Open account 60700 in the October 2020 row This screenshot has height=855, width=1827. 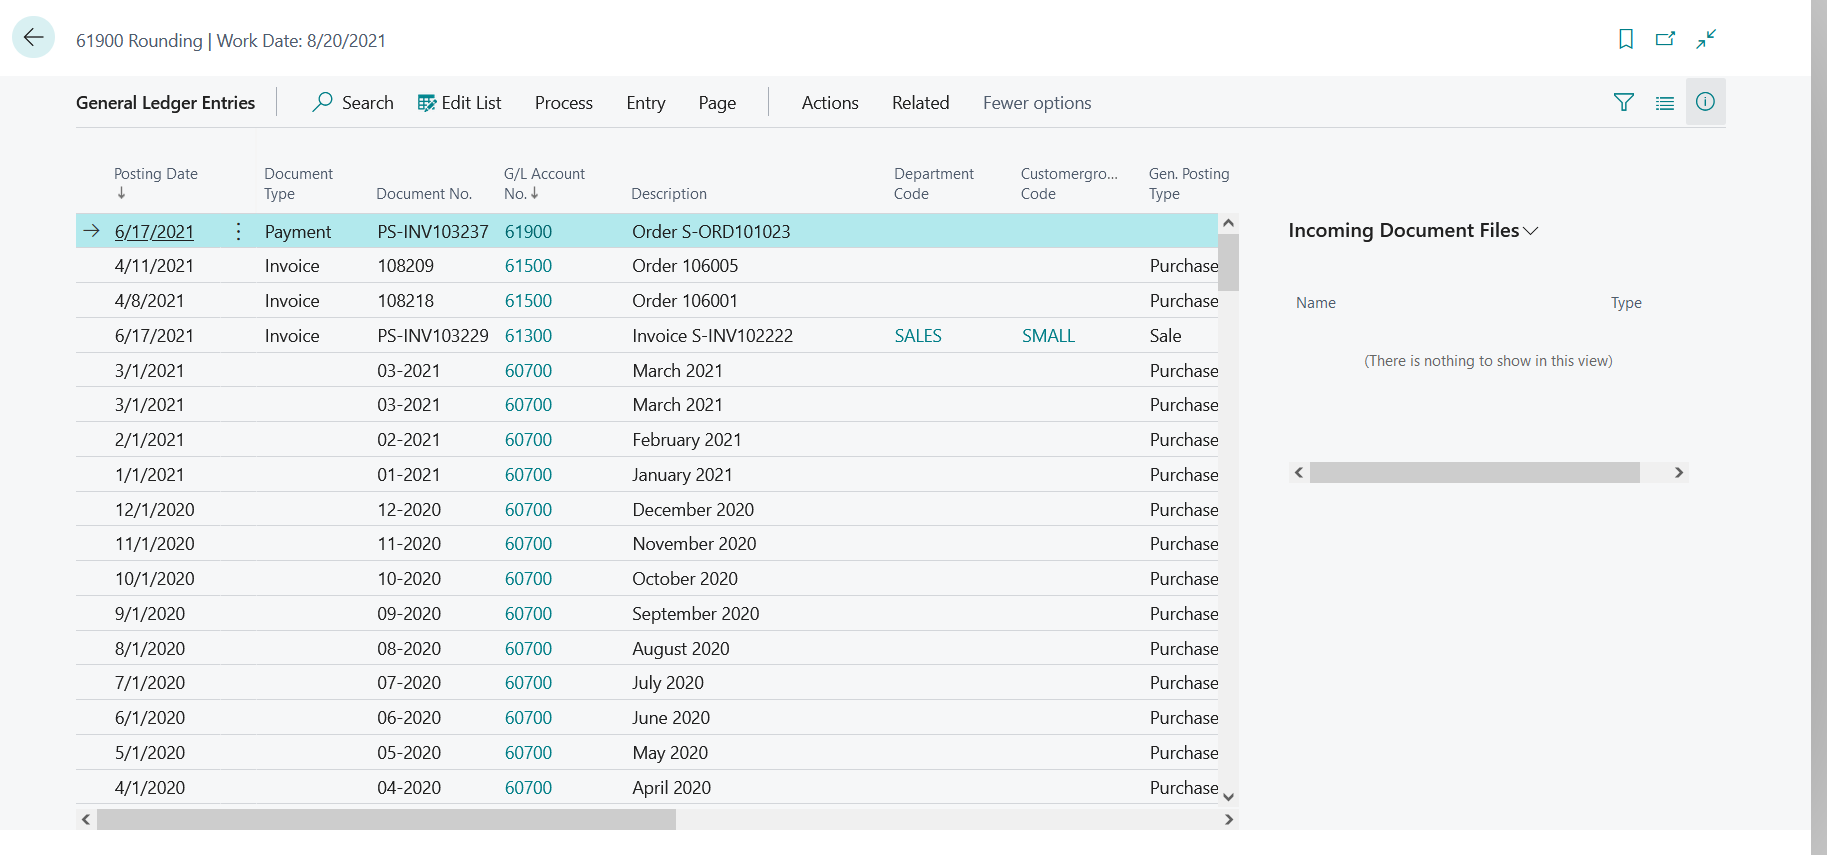(528, 579)
